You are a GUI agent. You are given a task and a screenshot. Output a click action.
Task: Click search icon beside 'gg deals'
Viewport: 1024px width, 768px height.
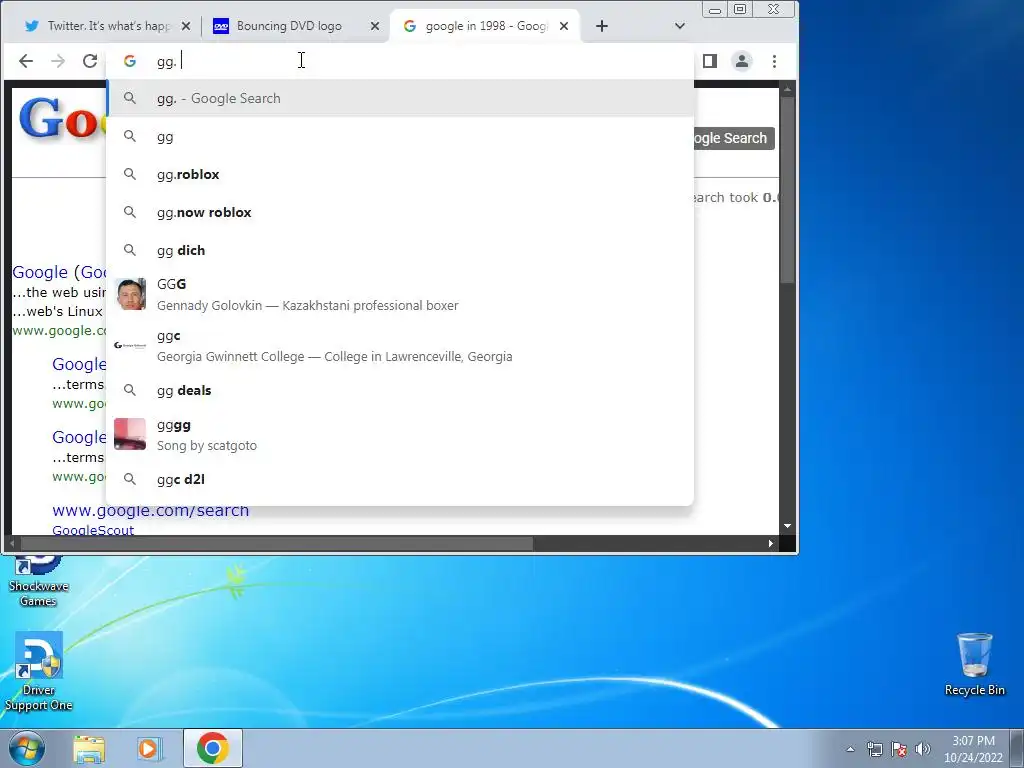pyautogui.click(x=130, y=391)
